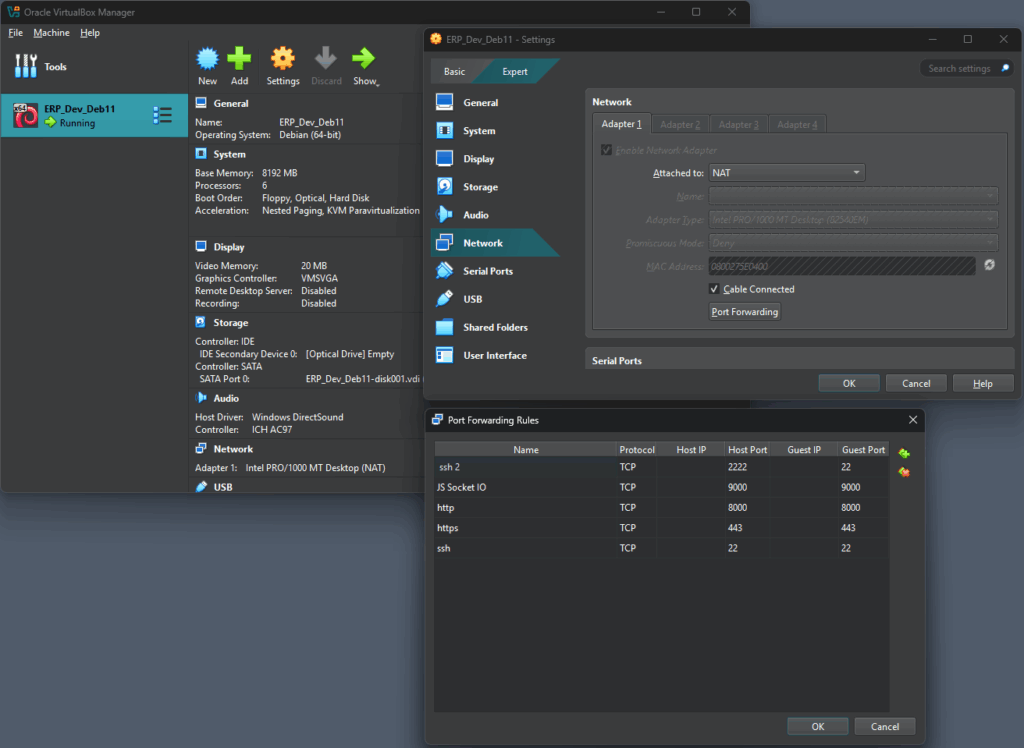Switch to the Expert settings tab
The width and height of the screenshot is (1024, 748).
[x=515, y=71]
